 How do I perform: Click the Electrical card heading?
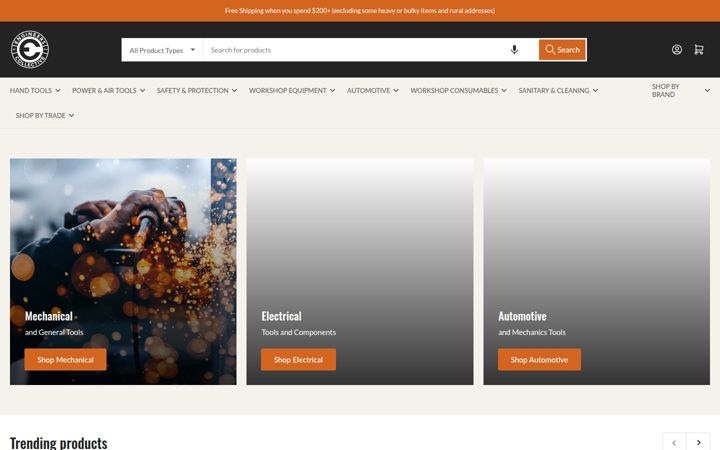[281, 316]
